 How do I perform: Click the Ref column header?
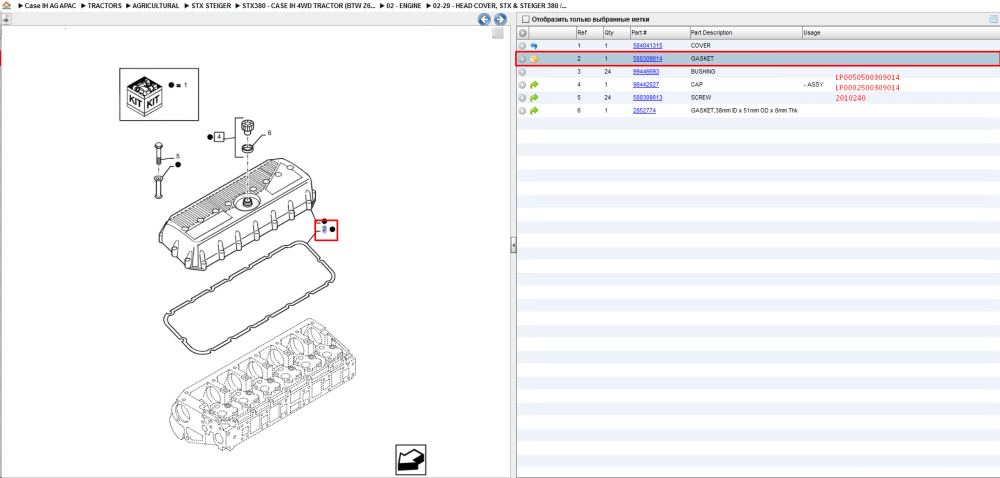click(589, 33)
